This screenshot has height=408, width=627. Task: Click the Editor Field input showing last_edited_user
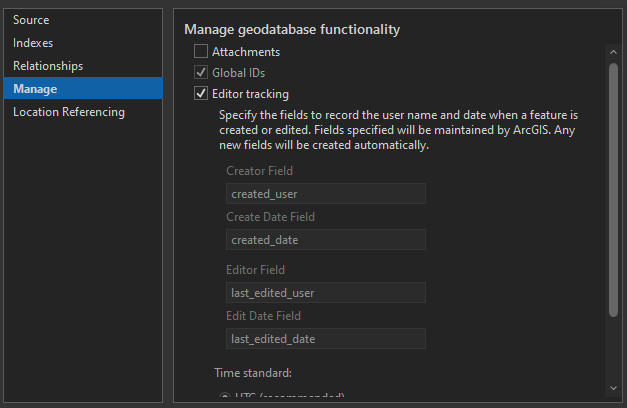pyautogui.click(x=326, y=292)
